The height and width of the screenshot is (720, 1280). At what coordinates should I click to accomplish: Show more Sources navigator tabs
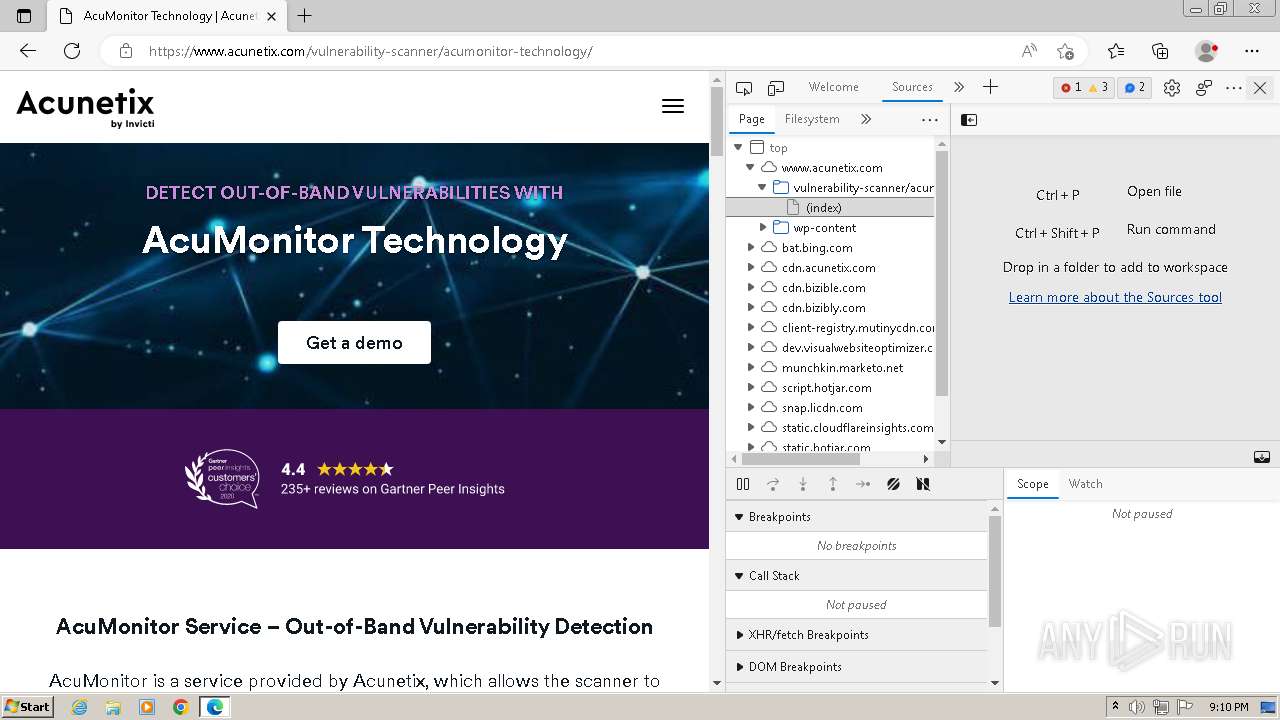click(x=866, y=119)
